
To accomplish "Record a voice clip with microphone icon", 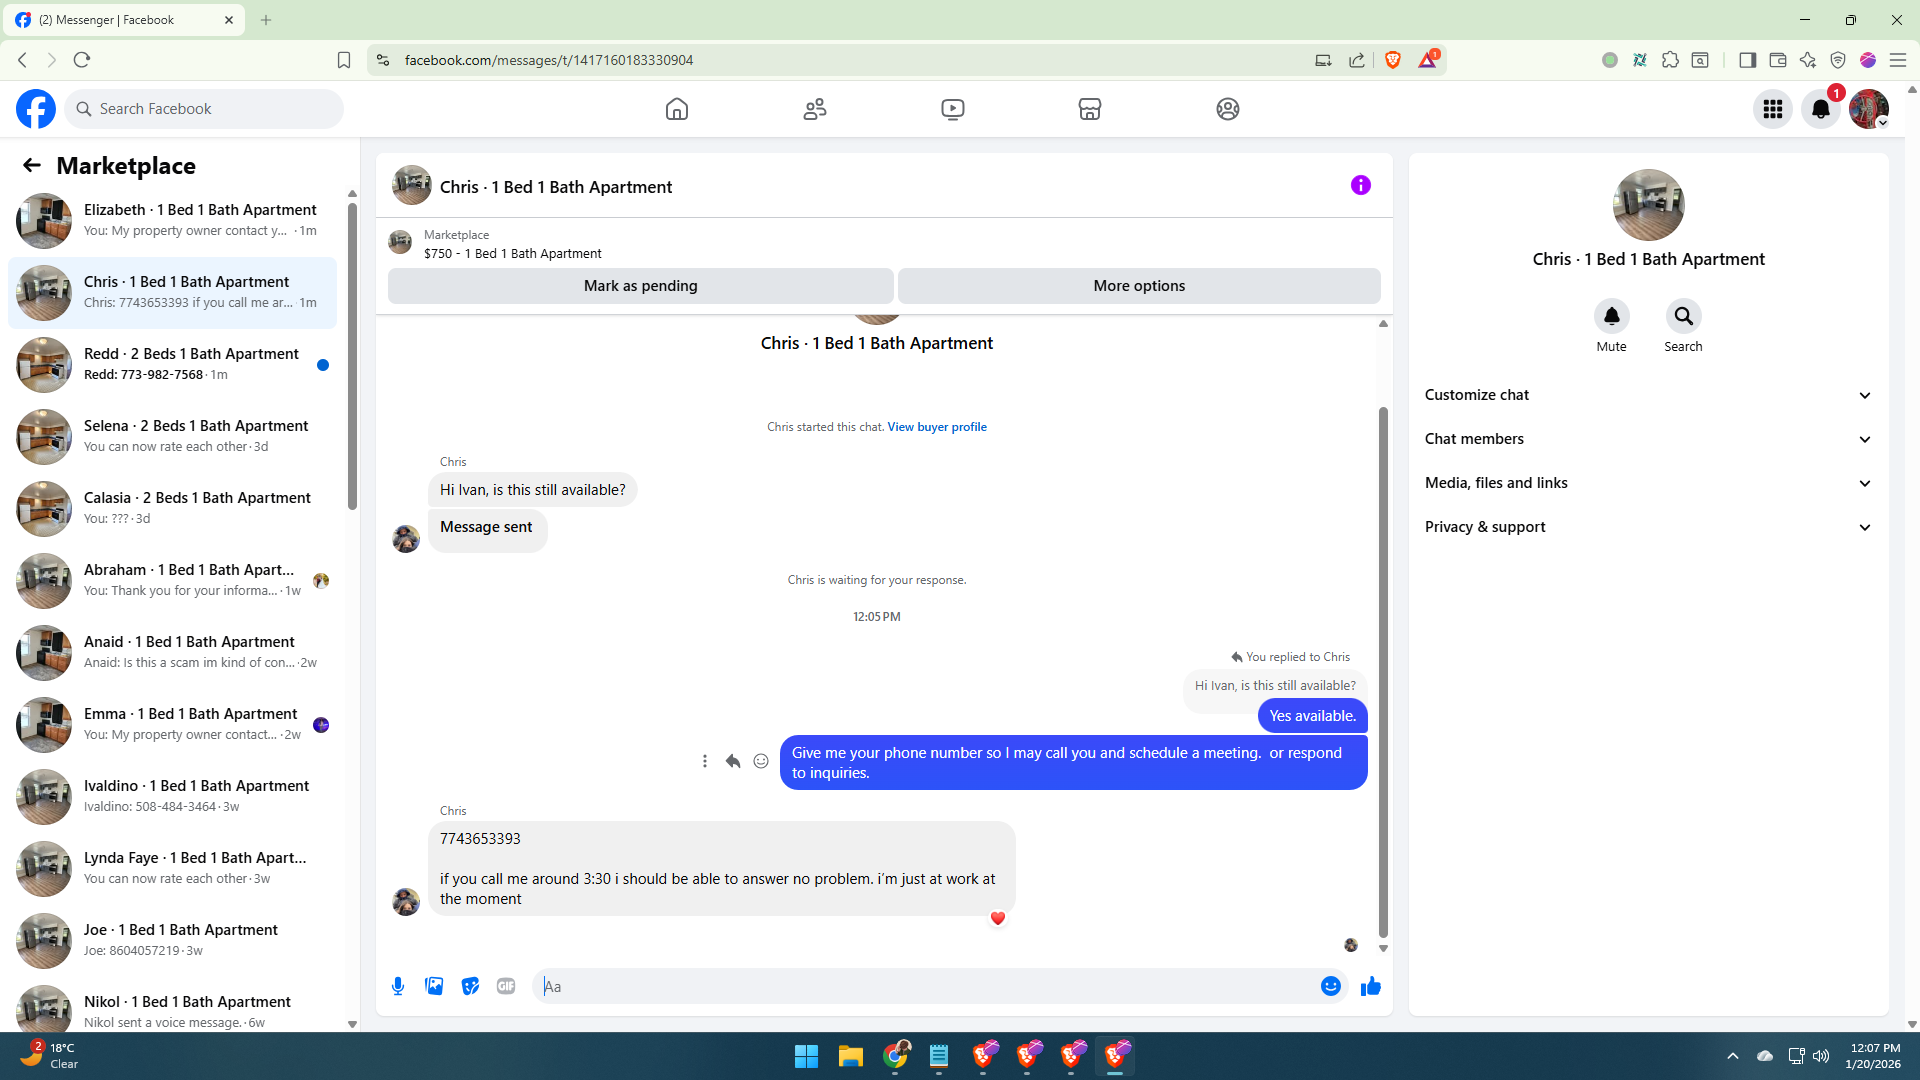I will (398, 986).
